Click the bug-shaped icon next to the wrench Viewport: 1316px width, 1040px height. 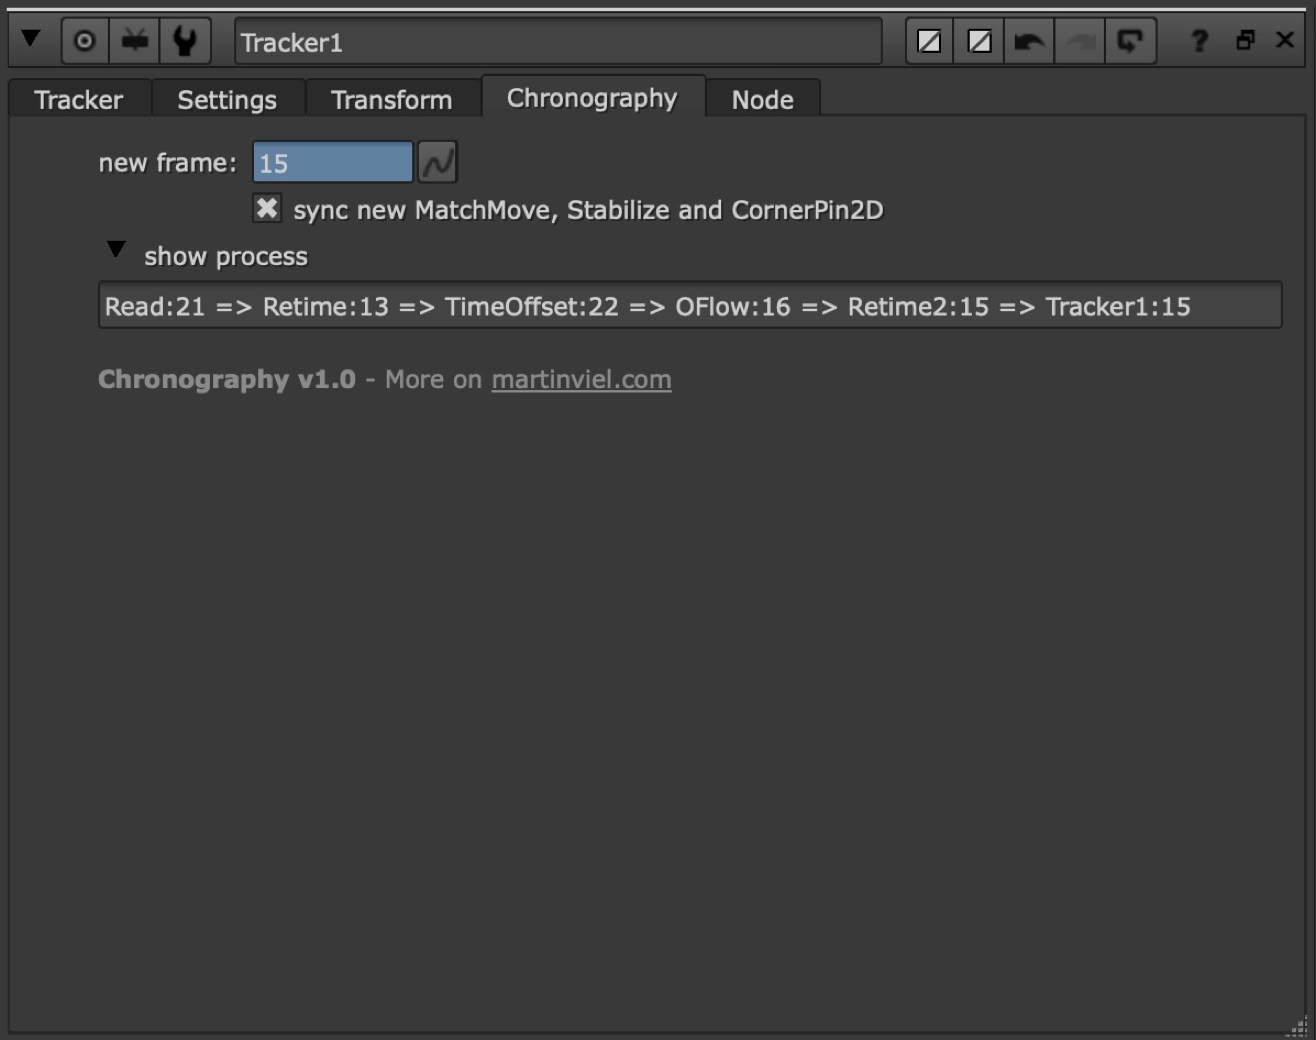tap(135, 41)
